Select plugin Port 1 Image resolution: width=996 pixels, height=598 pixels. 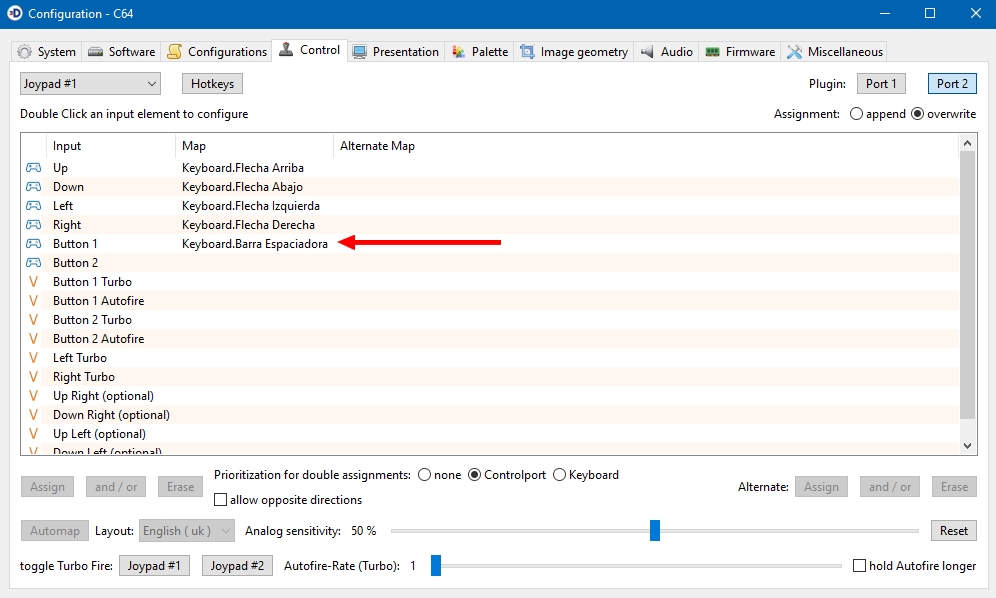(881, 84)
